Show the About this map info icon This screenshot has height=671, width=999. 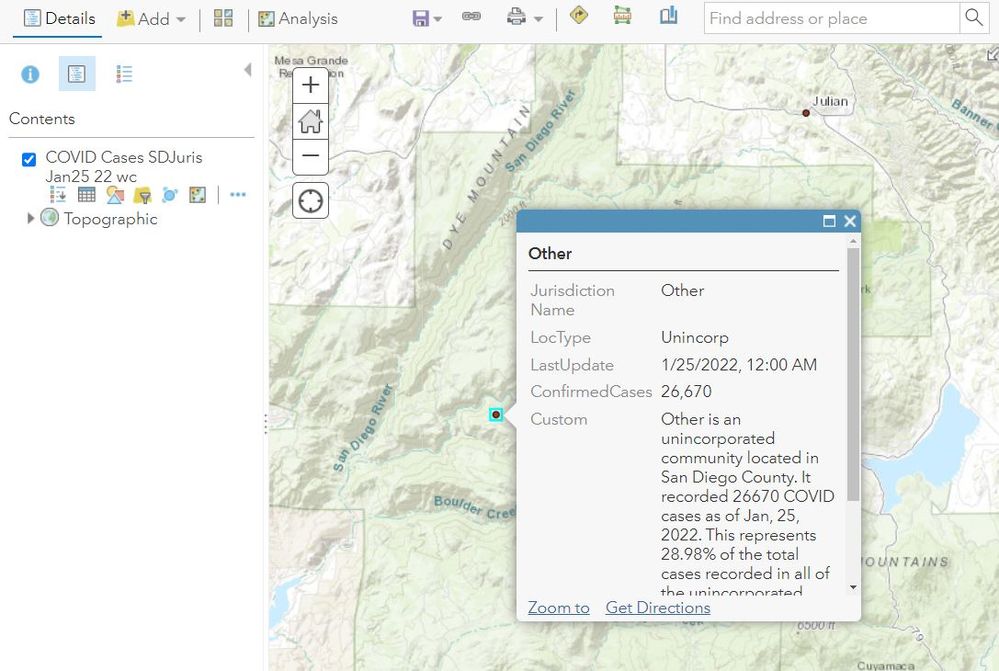tap(30, 75)
